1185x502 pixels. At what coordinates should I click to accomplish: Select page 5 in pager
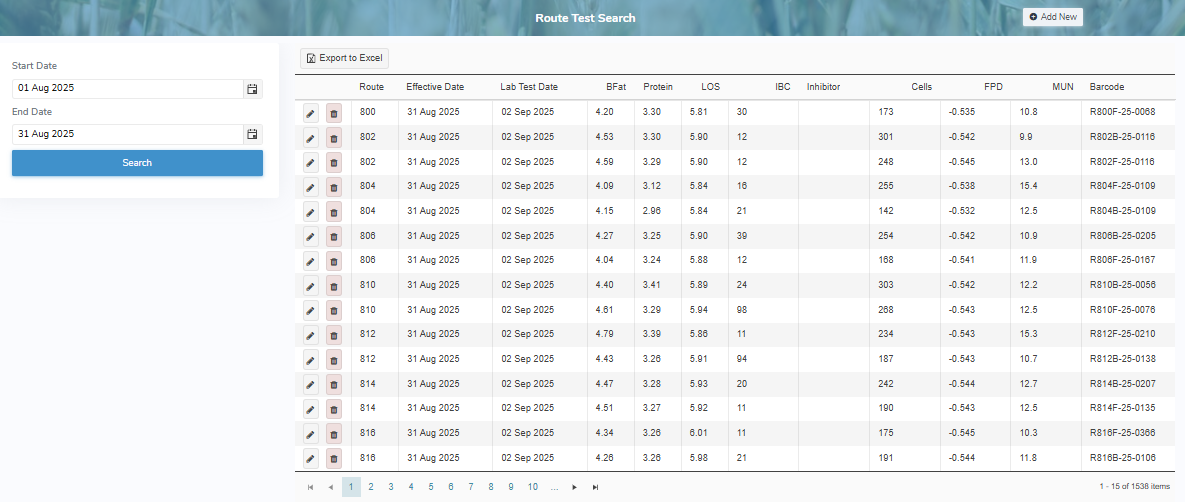click(431, 487)
